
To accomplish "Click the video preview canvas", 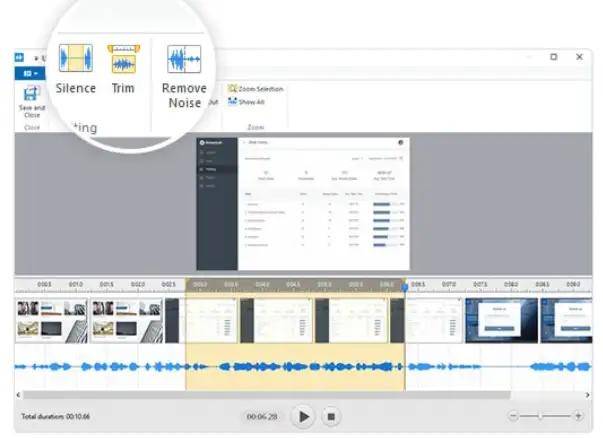I will coord(301,203).
